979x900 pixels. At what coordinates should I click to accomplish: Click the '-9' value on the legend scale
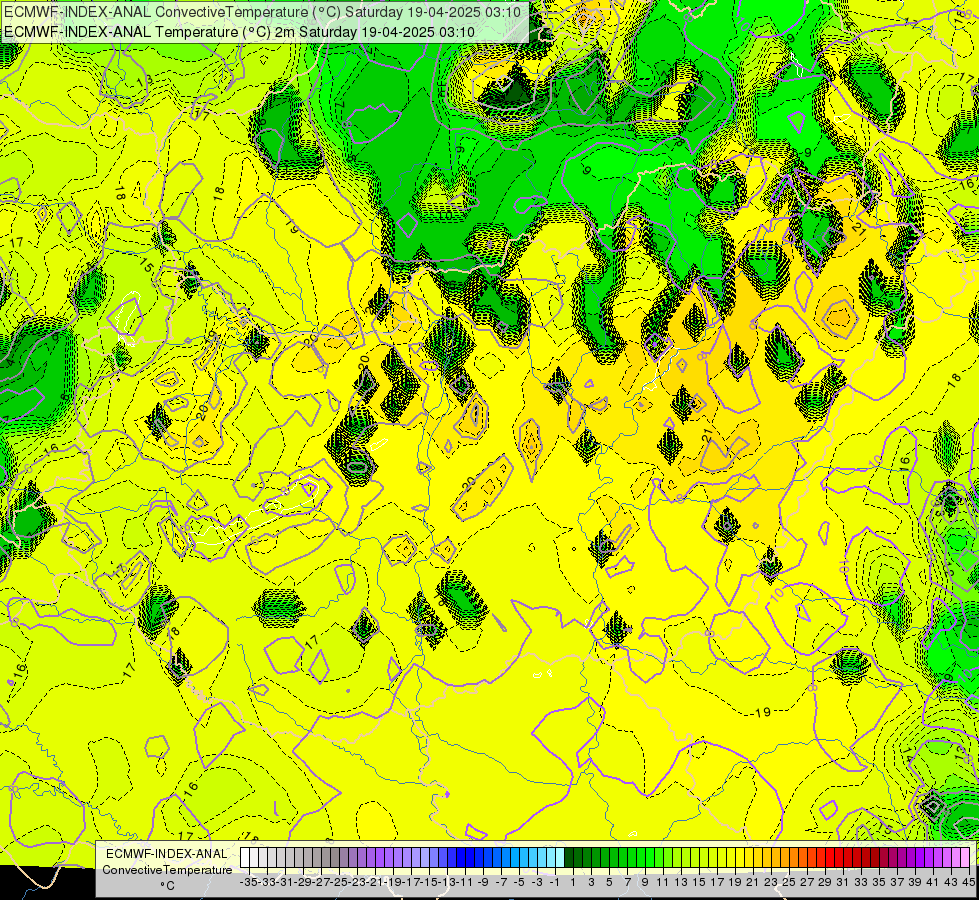tap(483, 882)
